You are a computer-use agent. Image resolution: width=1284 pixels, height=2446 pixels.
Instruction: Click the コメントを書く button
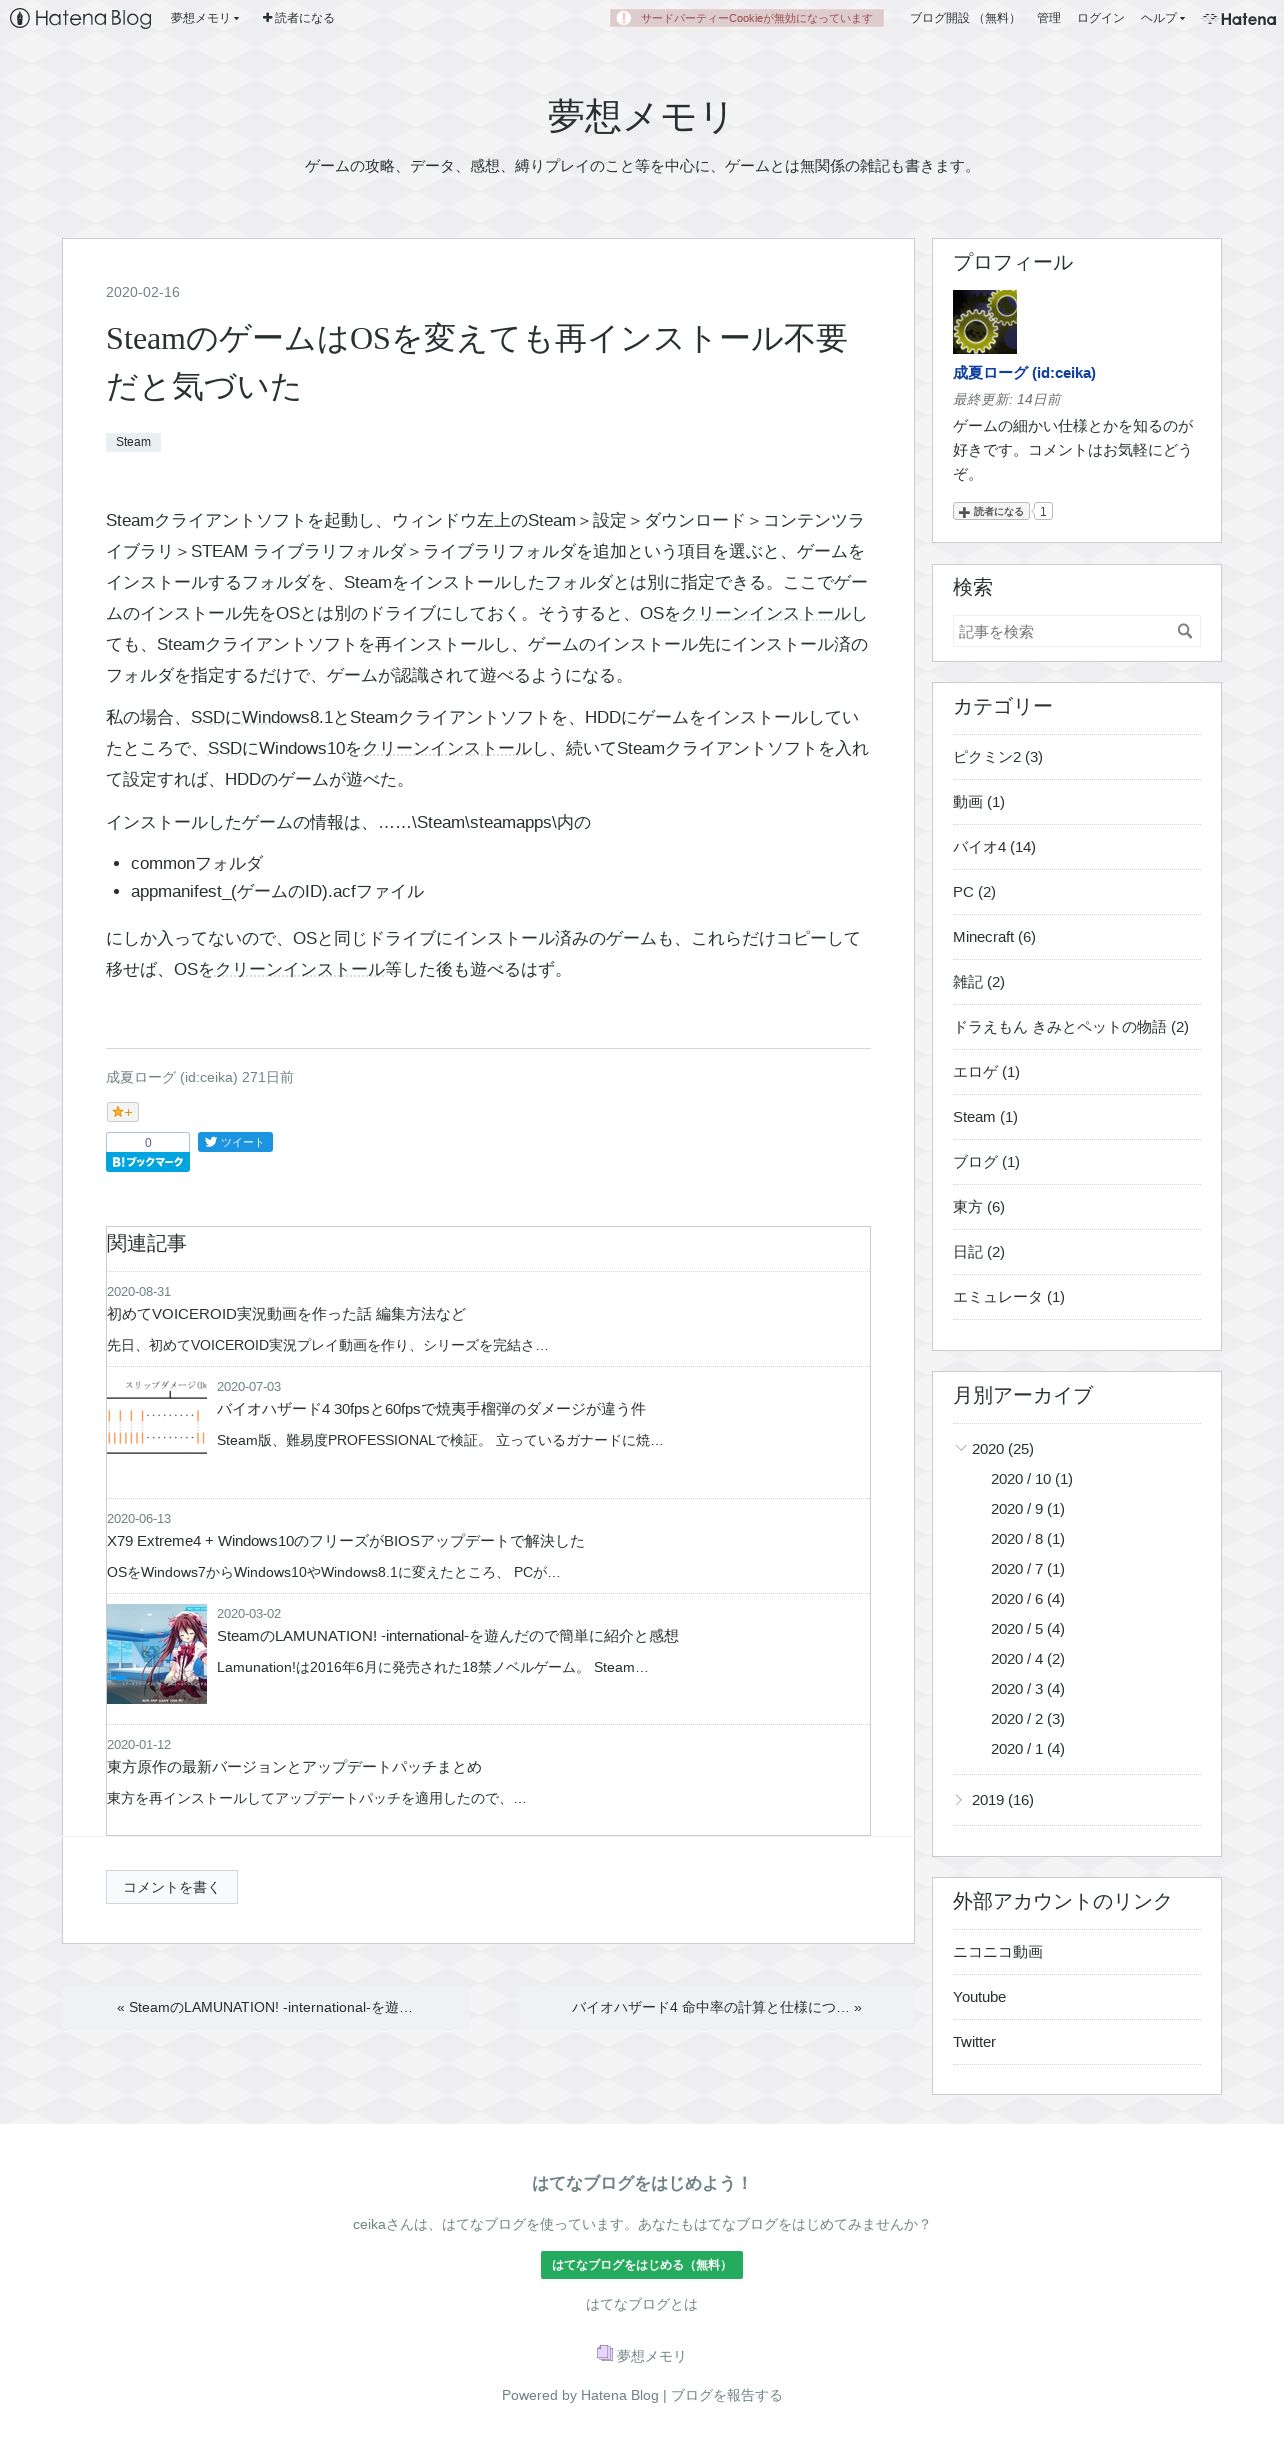click(x=172, y=1887)
